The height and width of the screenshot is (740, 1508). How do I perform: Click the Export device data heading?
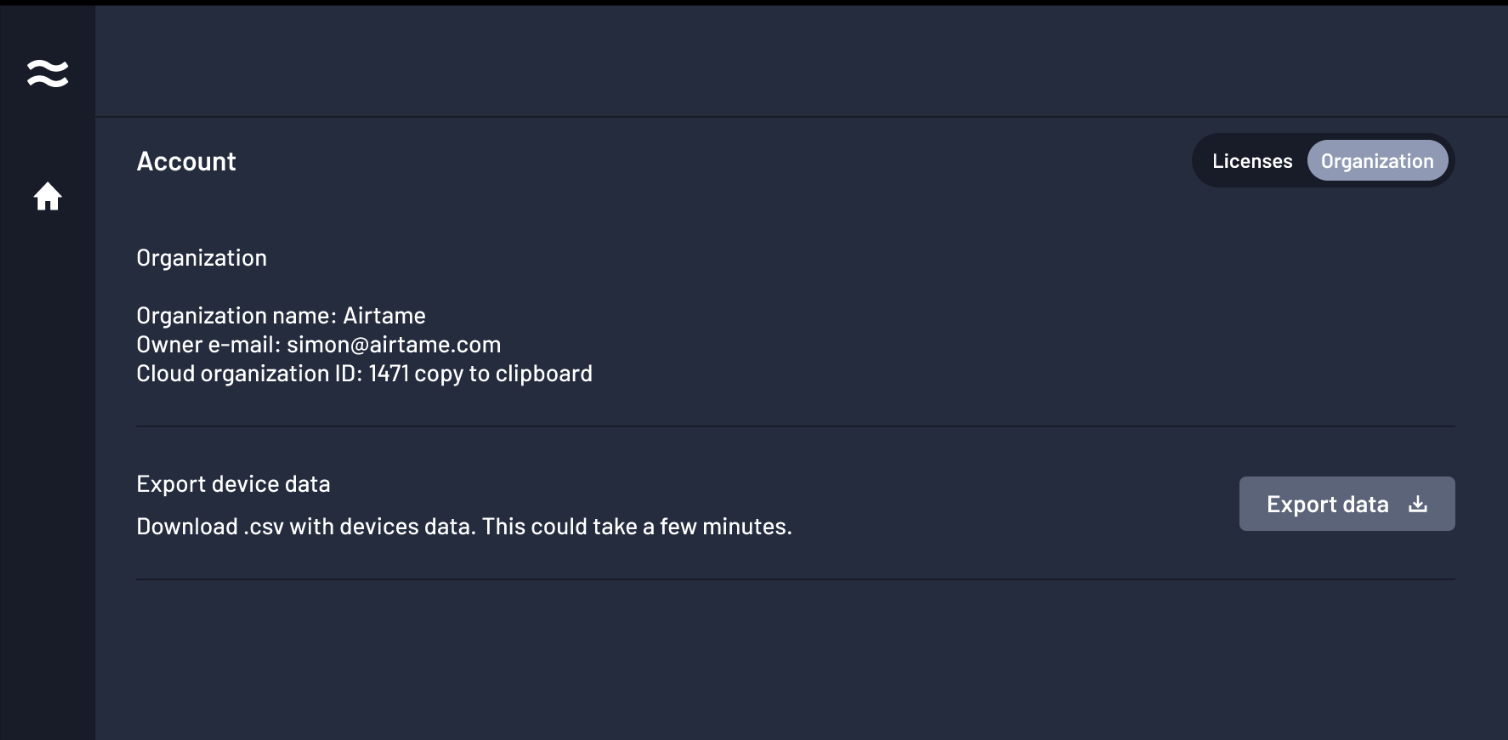pos(233,484)
